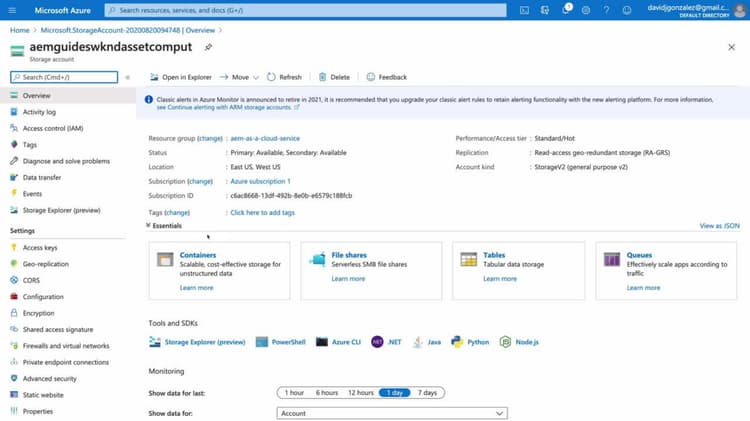
Task: Select the 7 days time range
Action: (x=427, y=393)
